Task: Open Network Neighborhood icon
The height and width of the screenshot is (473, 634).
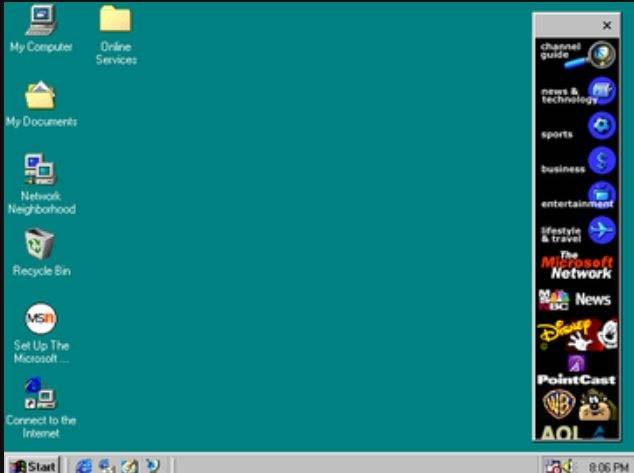Action: pyautogui.click(x=40, y=171)
